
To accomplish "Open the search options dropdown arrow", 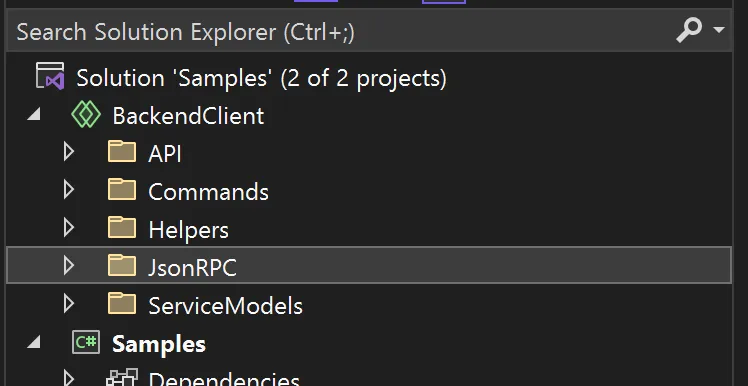I will [718, 31].
